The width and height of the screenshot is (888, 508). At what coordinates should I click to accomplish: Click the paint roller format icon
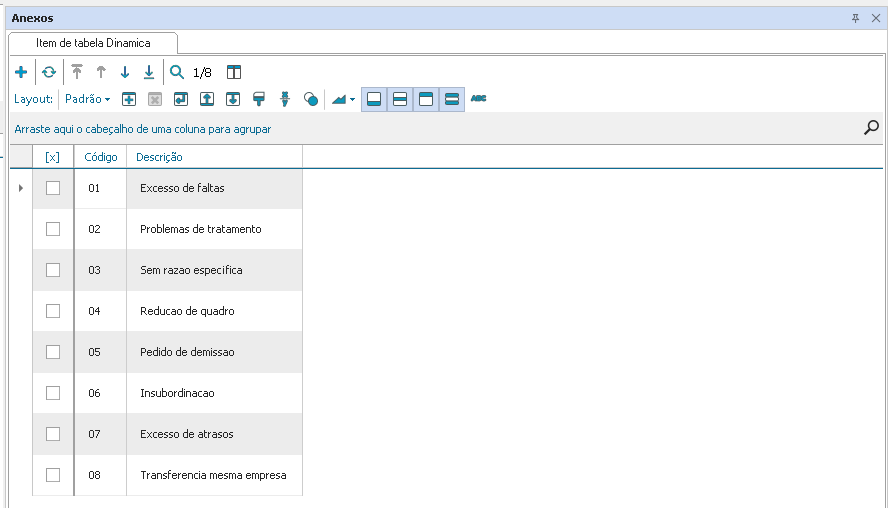[259, 100]
